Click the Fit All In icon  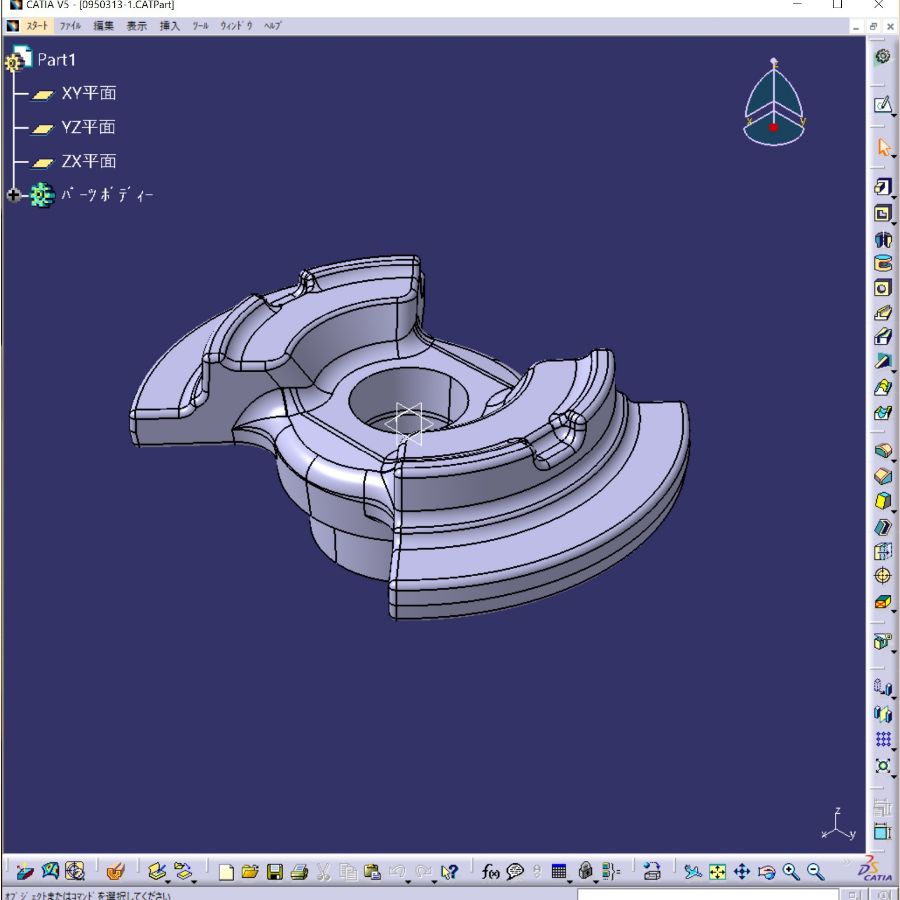pyautogui.click(x=716, y=871)
